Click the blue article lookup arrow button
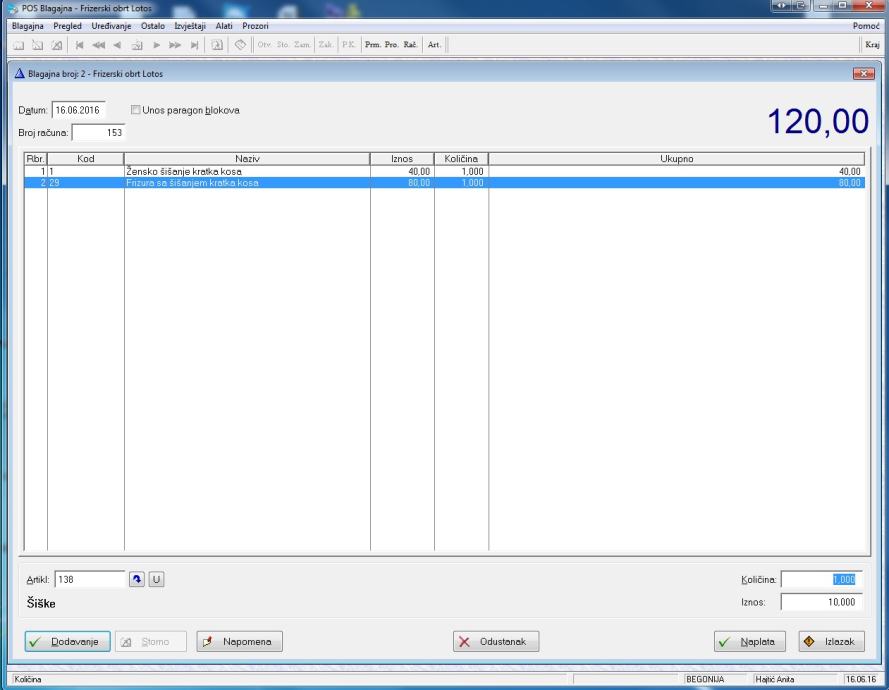The image size is (889, 690). click(x=137, y=579)
